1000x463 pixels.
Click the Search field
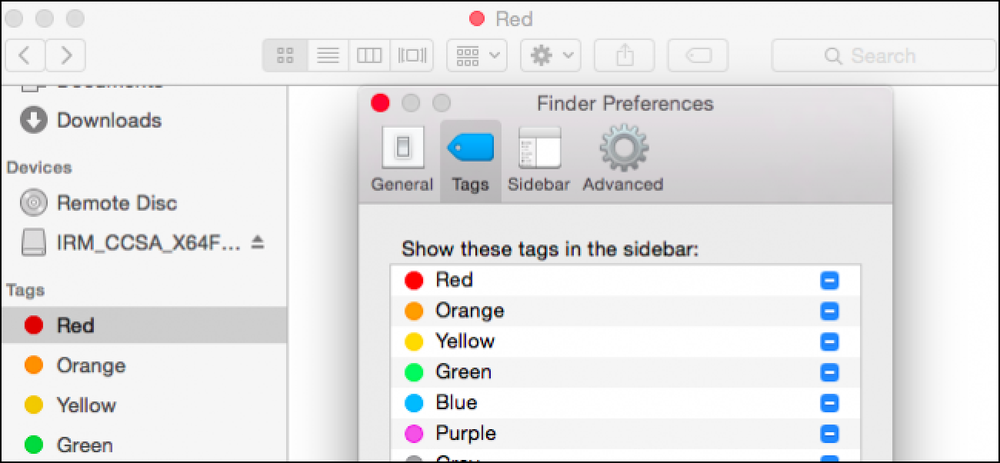click(883, 55)
